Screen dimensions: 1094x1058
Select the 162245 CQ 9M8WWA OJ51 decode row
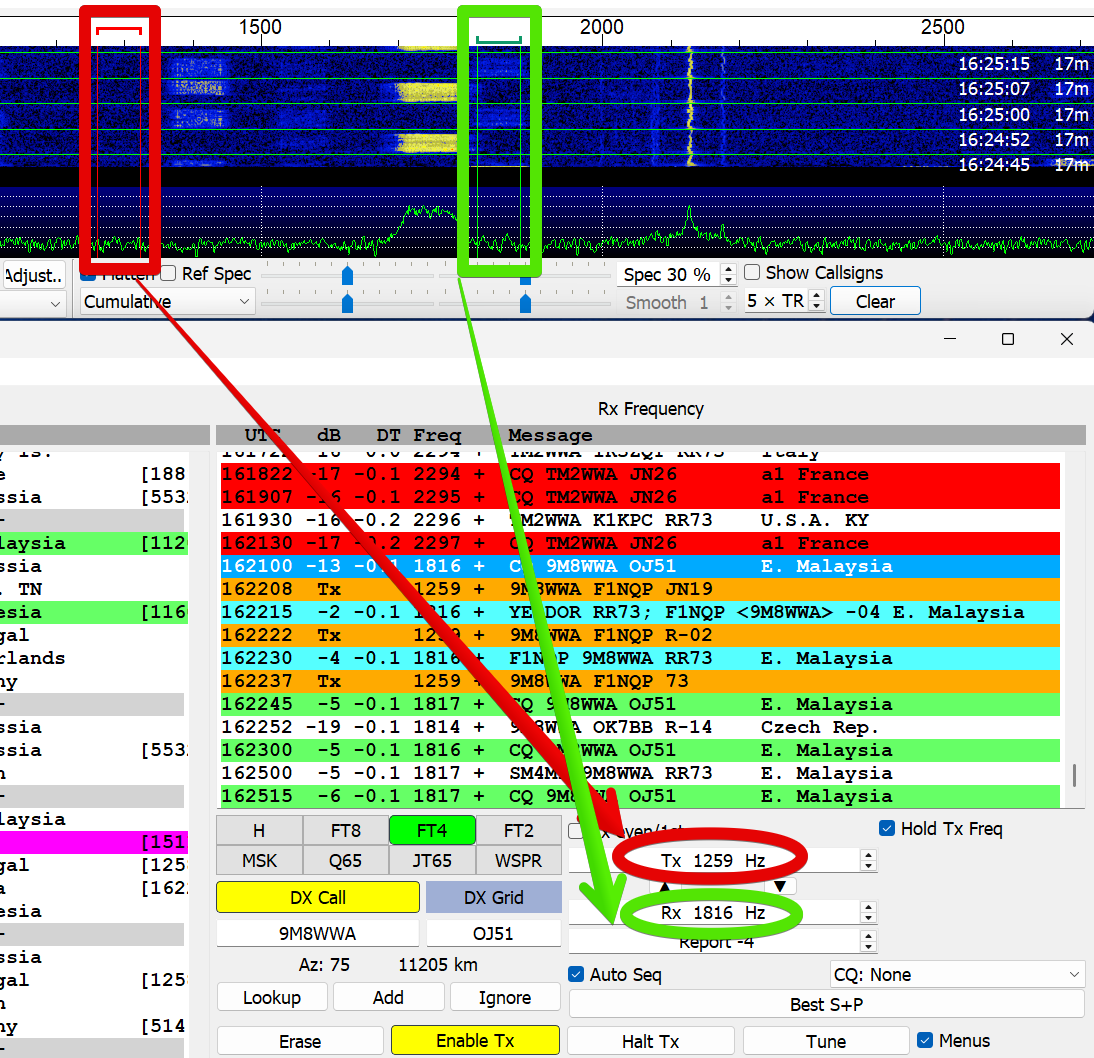tap(640, 703)
